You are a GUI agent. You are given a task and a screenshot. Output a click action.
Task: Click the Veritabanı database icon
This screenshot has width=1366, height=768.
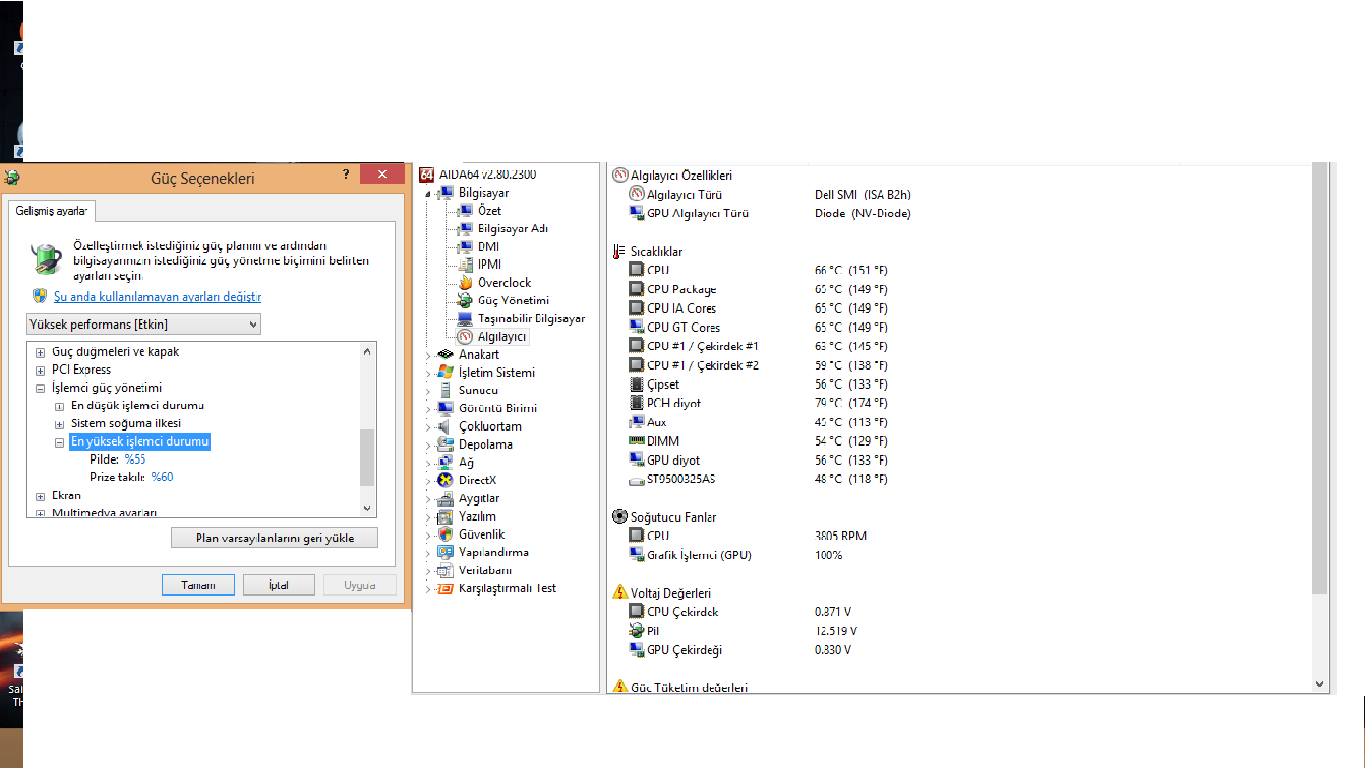coord(446,571)
